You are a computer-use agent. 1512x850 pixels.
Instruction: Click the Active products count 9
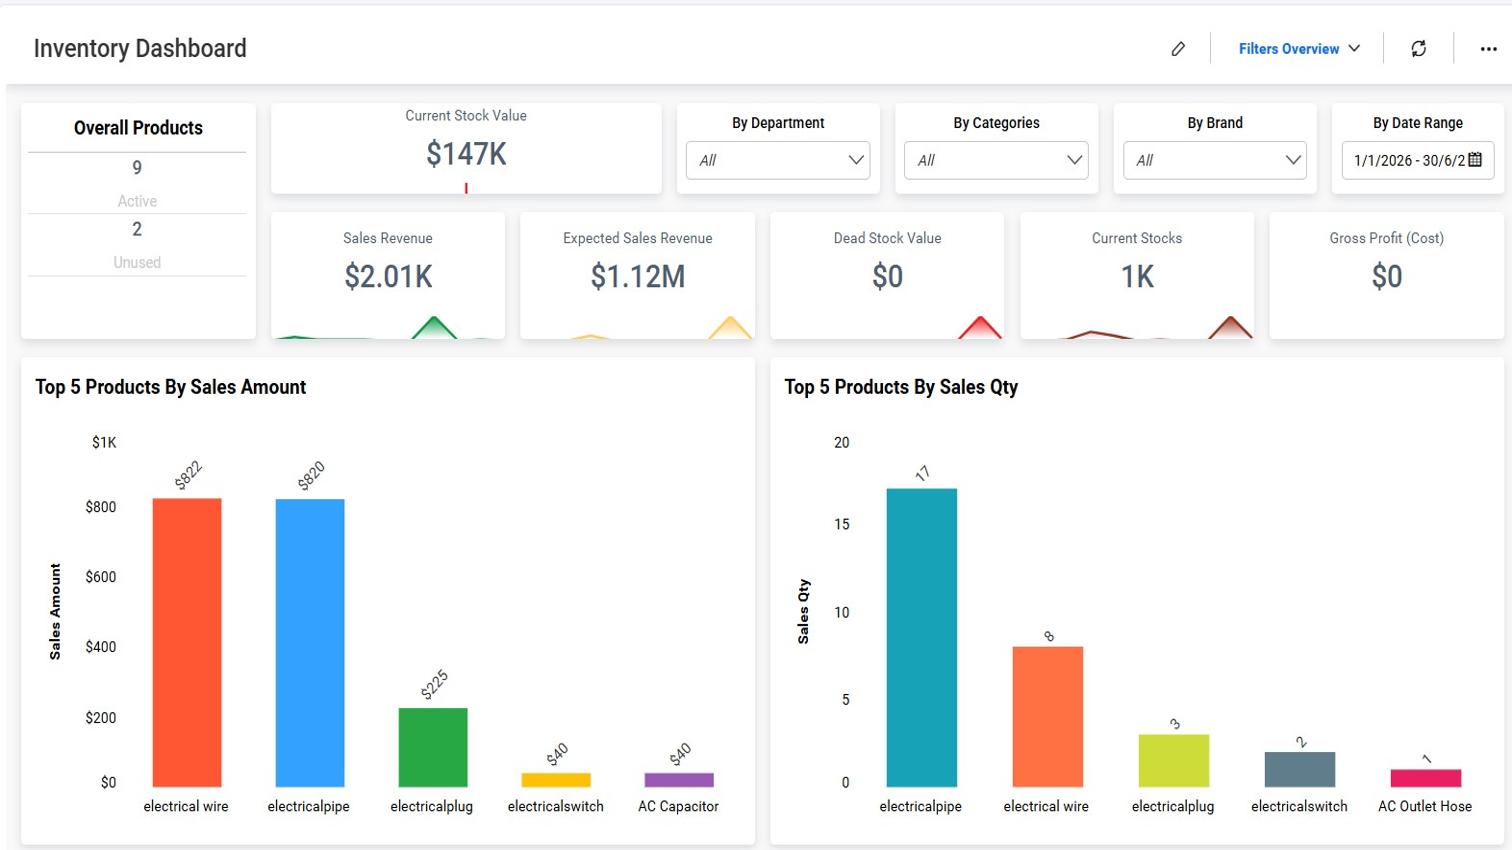tap(137, 168)
